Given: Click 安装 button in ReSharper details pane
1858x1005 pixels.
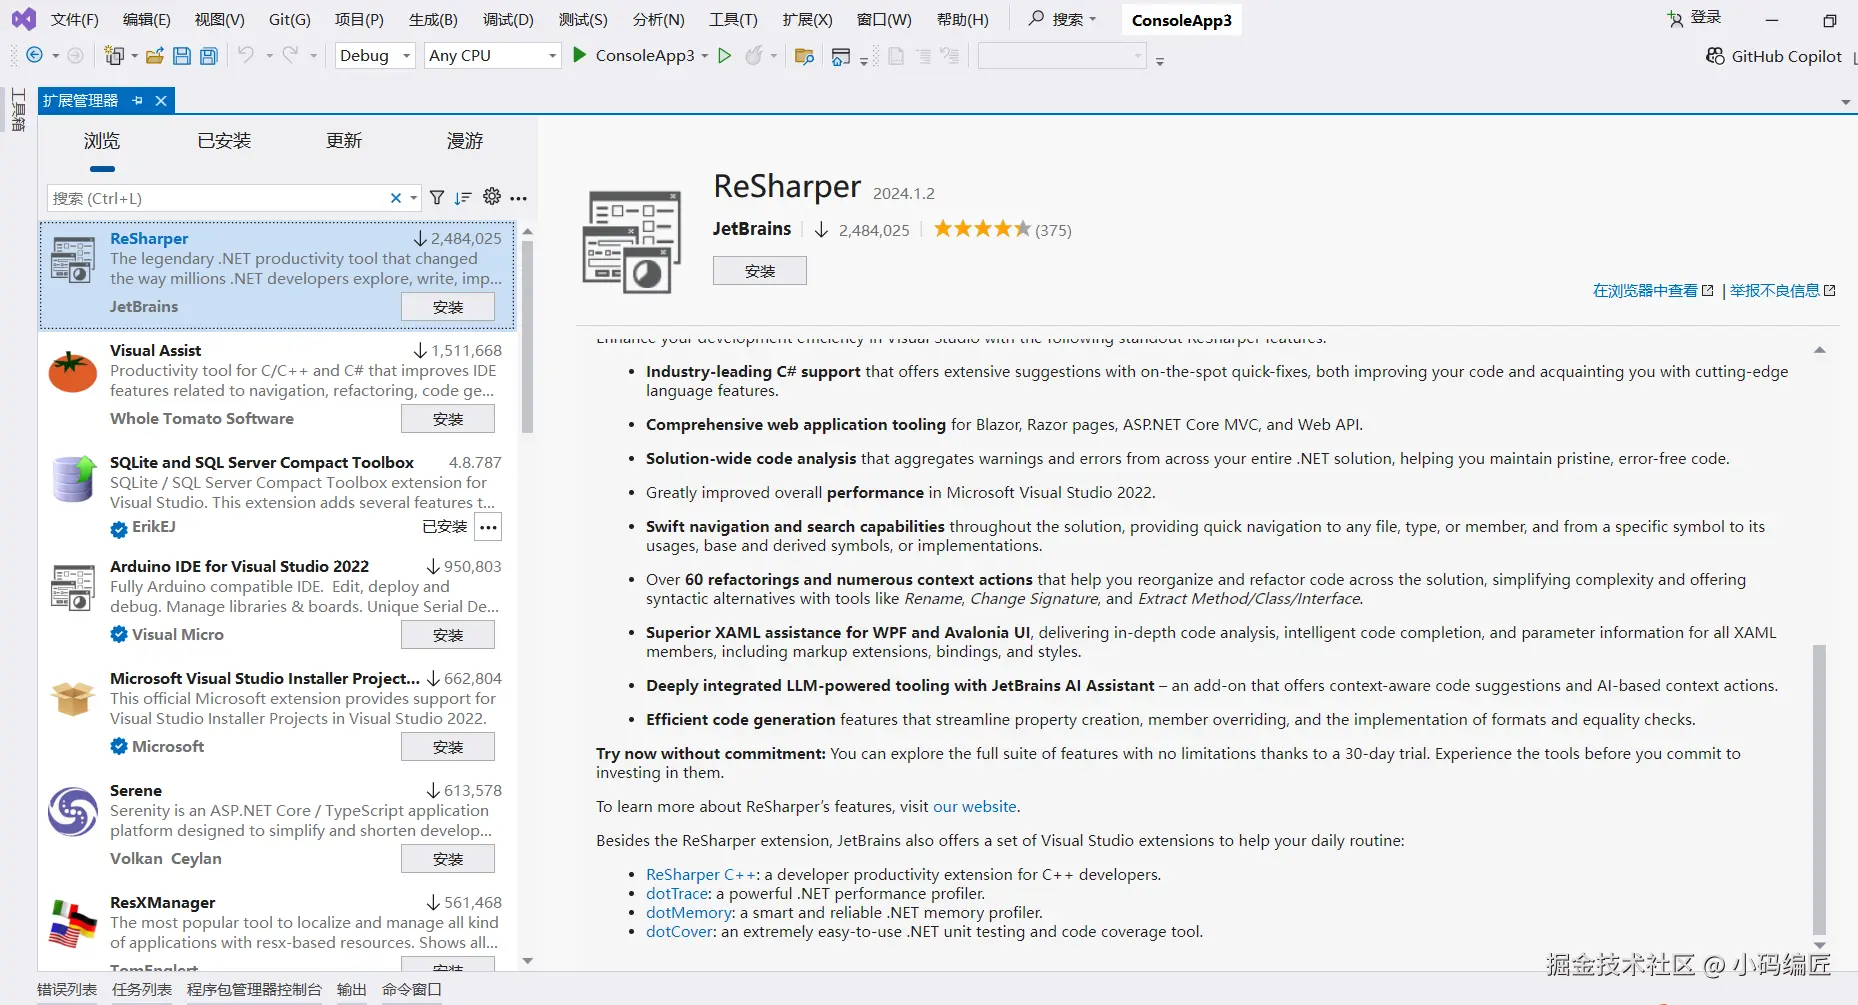Looking at the screenshot, I should coord(760,271).
